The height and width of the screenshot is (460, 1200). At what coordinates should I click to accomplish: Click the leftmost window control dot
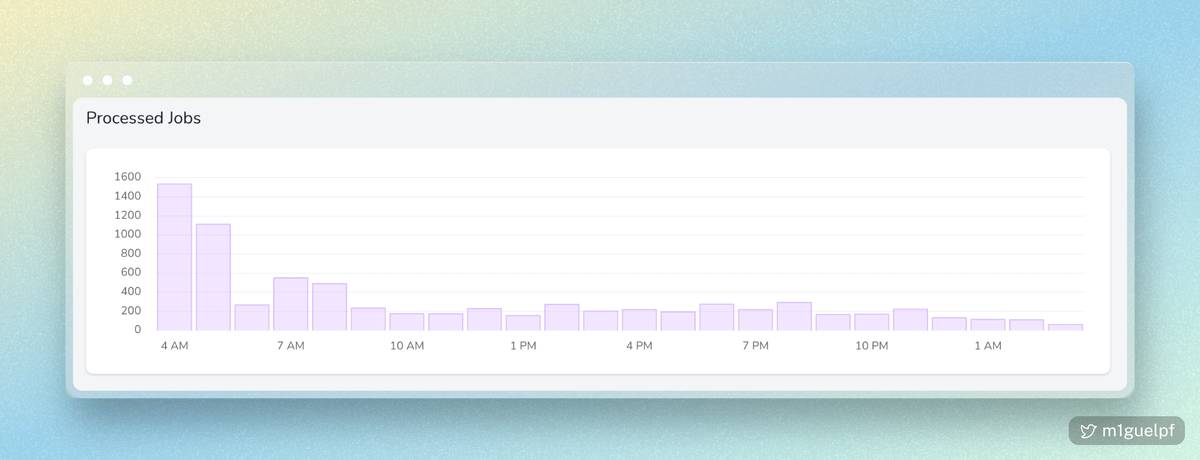point(88,80)
